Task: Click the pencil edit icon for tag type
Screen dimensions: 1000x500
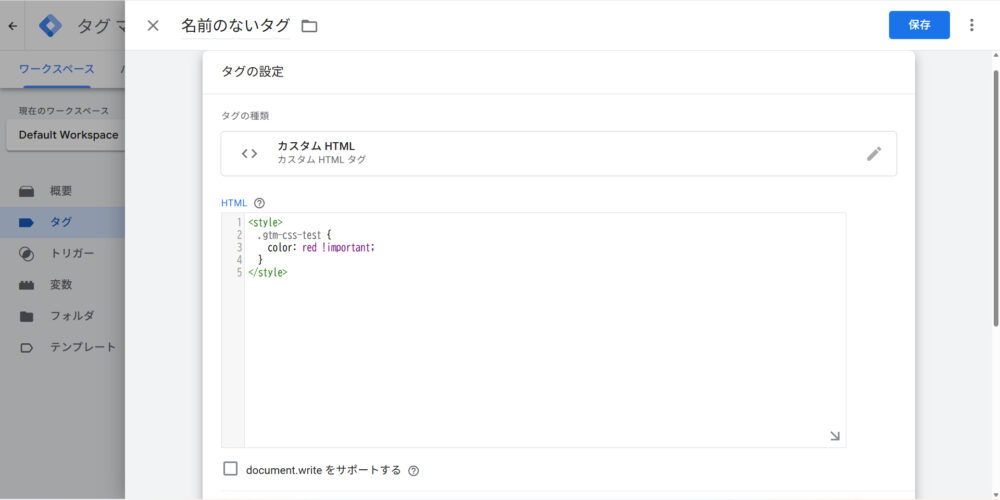Action: tap(874, 154)
